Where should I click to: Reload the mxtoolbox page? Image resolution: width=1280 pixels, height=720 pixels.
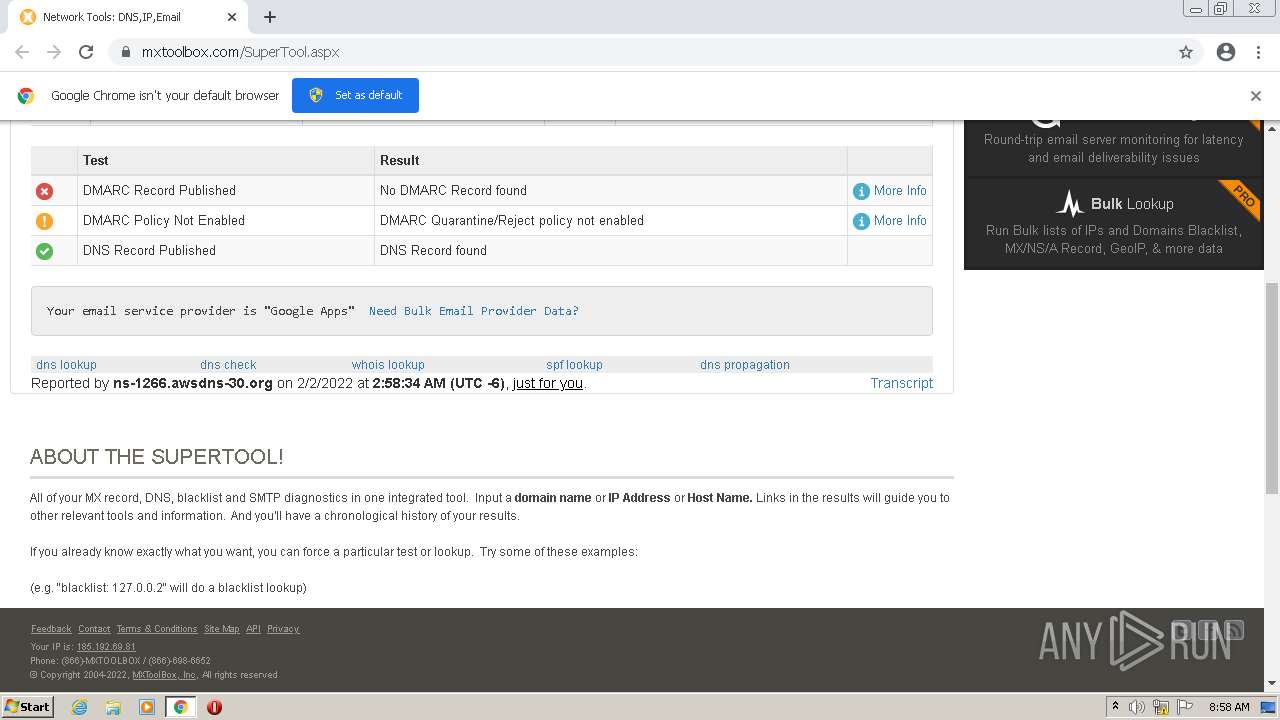click(86, 52)
